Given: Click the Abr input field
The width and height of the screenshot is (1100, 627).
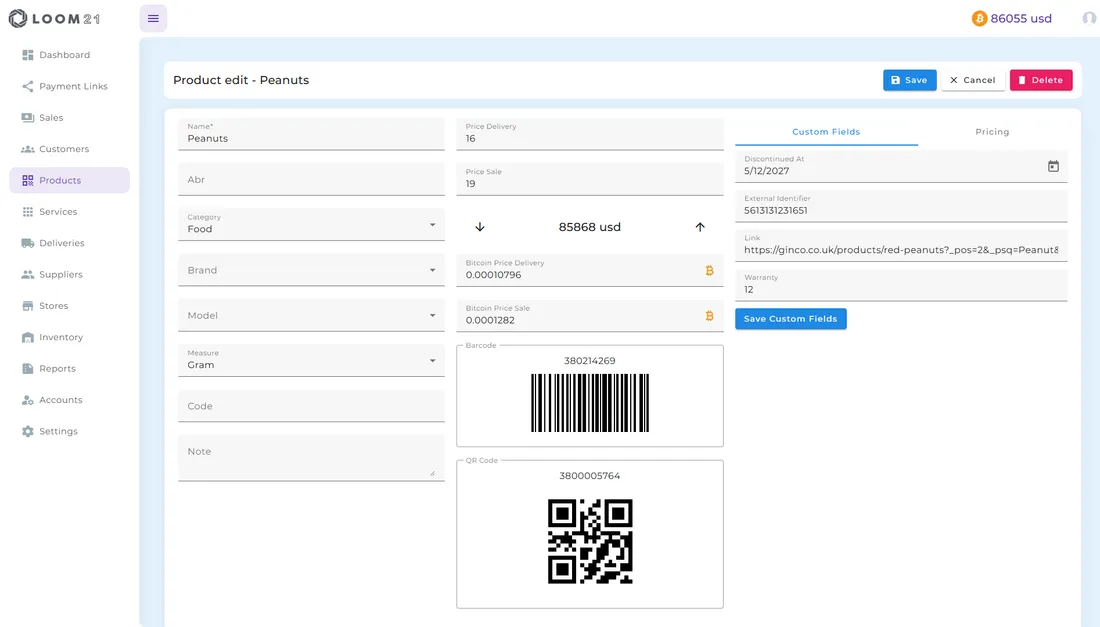Looking at the screenshot, I should (311, 180).
